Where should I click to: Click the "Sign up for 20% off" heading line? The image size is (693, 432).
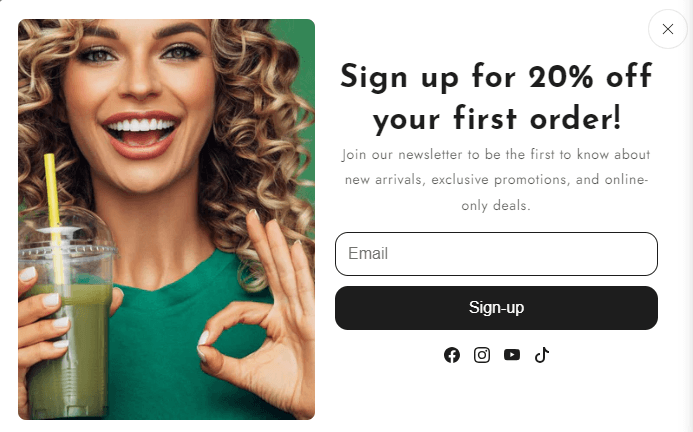tap(496, 77)
